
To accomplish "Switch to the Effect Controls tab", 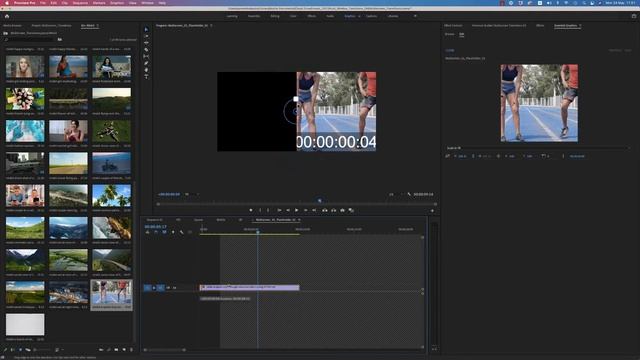I will tap(453, 26).
